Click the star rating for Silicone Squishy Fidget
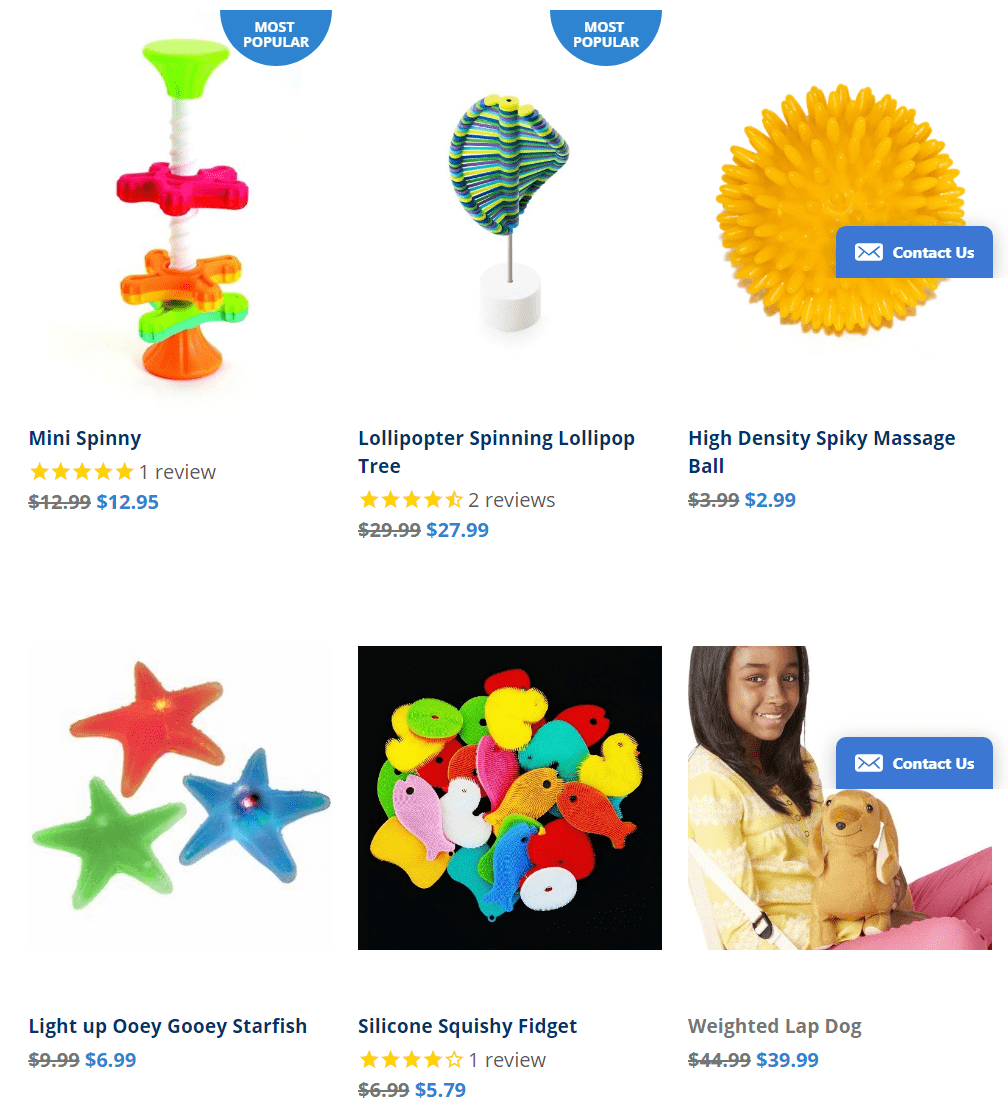 411,1060
